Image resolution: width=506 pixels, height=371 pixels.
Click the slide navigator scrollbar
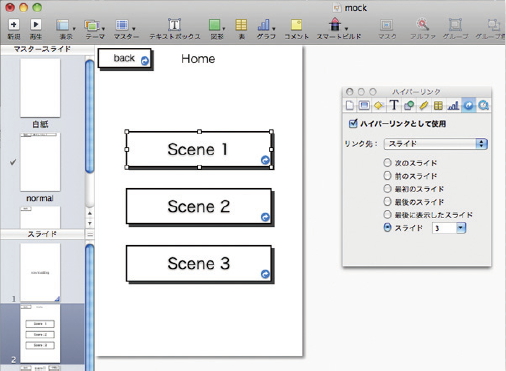(90, 307)
